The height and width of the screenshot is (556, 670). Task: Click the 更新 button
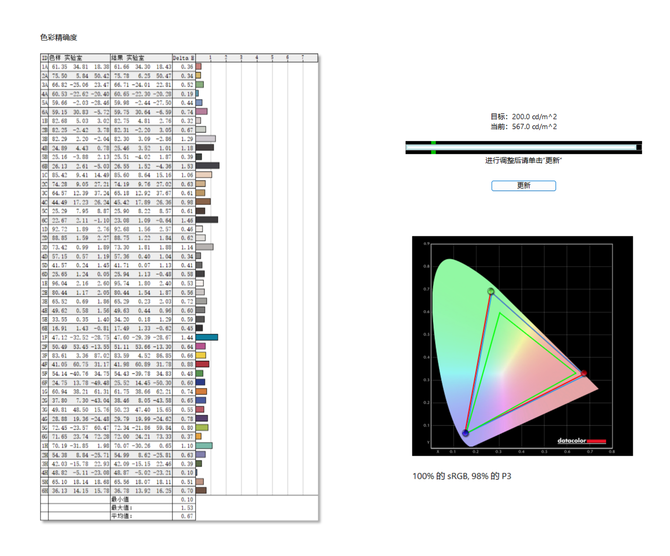coord(523,185)
